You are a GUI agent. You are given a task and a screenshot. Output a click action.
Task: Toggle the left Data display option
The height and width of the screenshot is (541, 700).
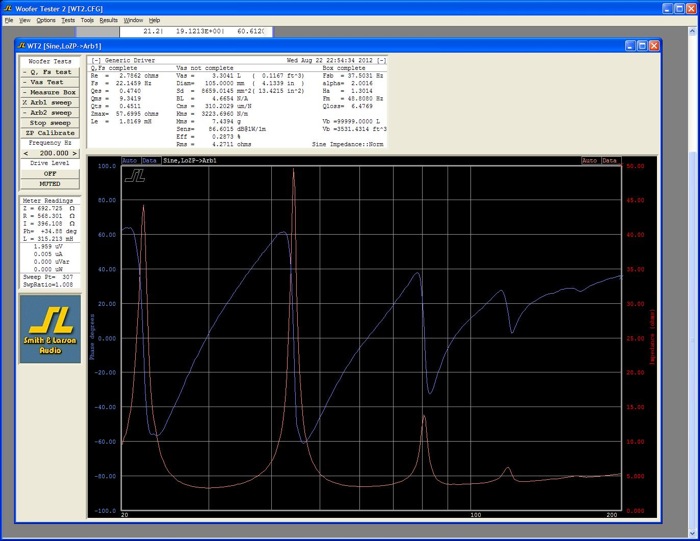pyautogui.click(x=149, y=160)
